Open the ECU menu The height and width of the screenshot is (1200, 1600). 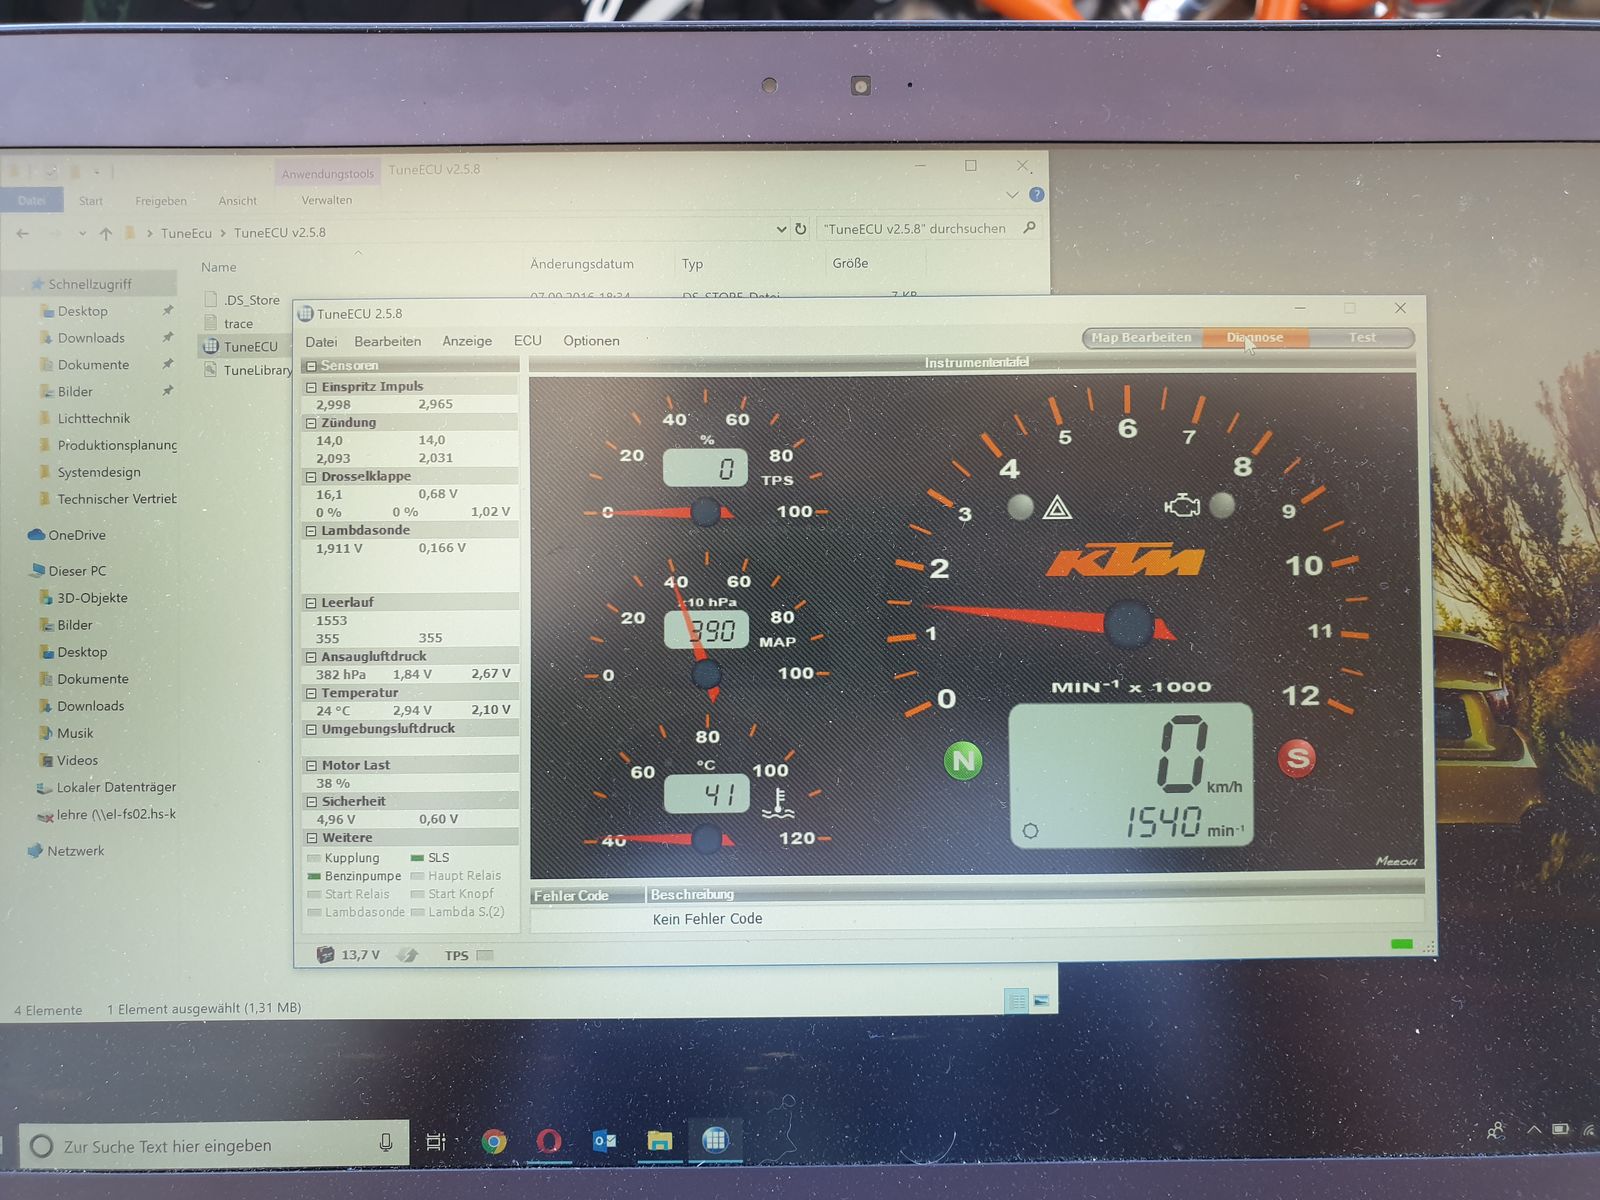(x=527, y=341)
